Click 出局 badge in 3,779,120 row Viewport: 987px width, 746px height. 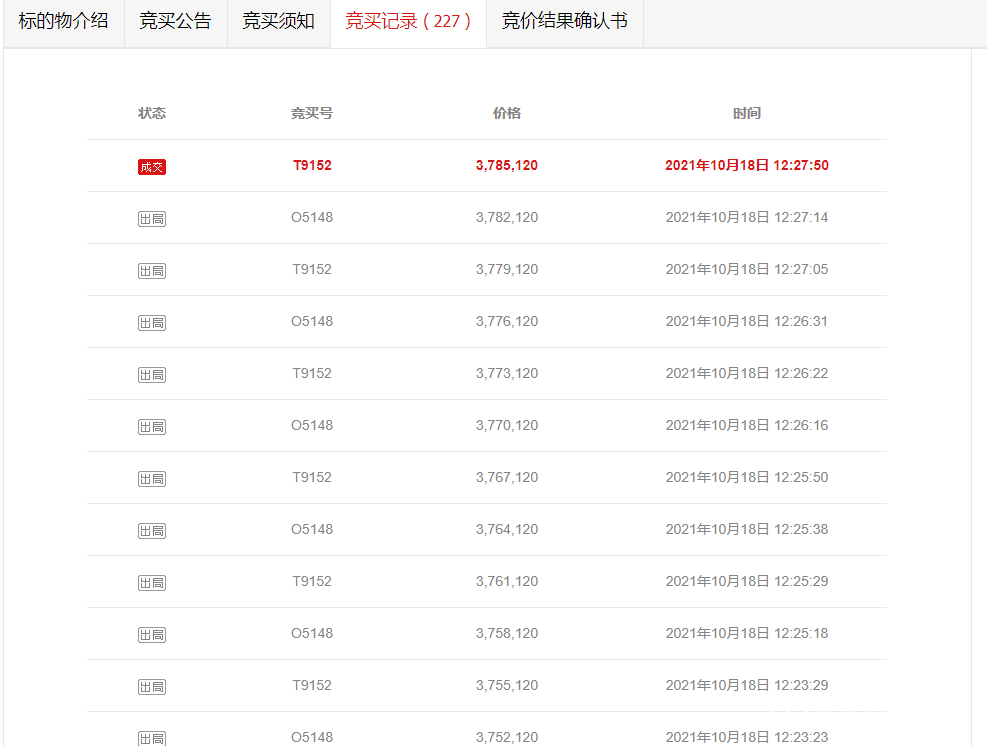click(152, 271)
